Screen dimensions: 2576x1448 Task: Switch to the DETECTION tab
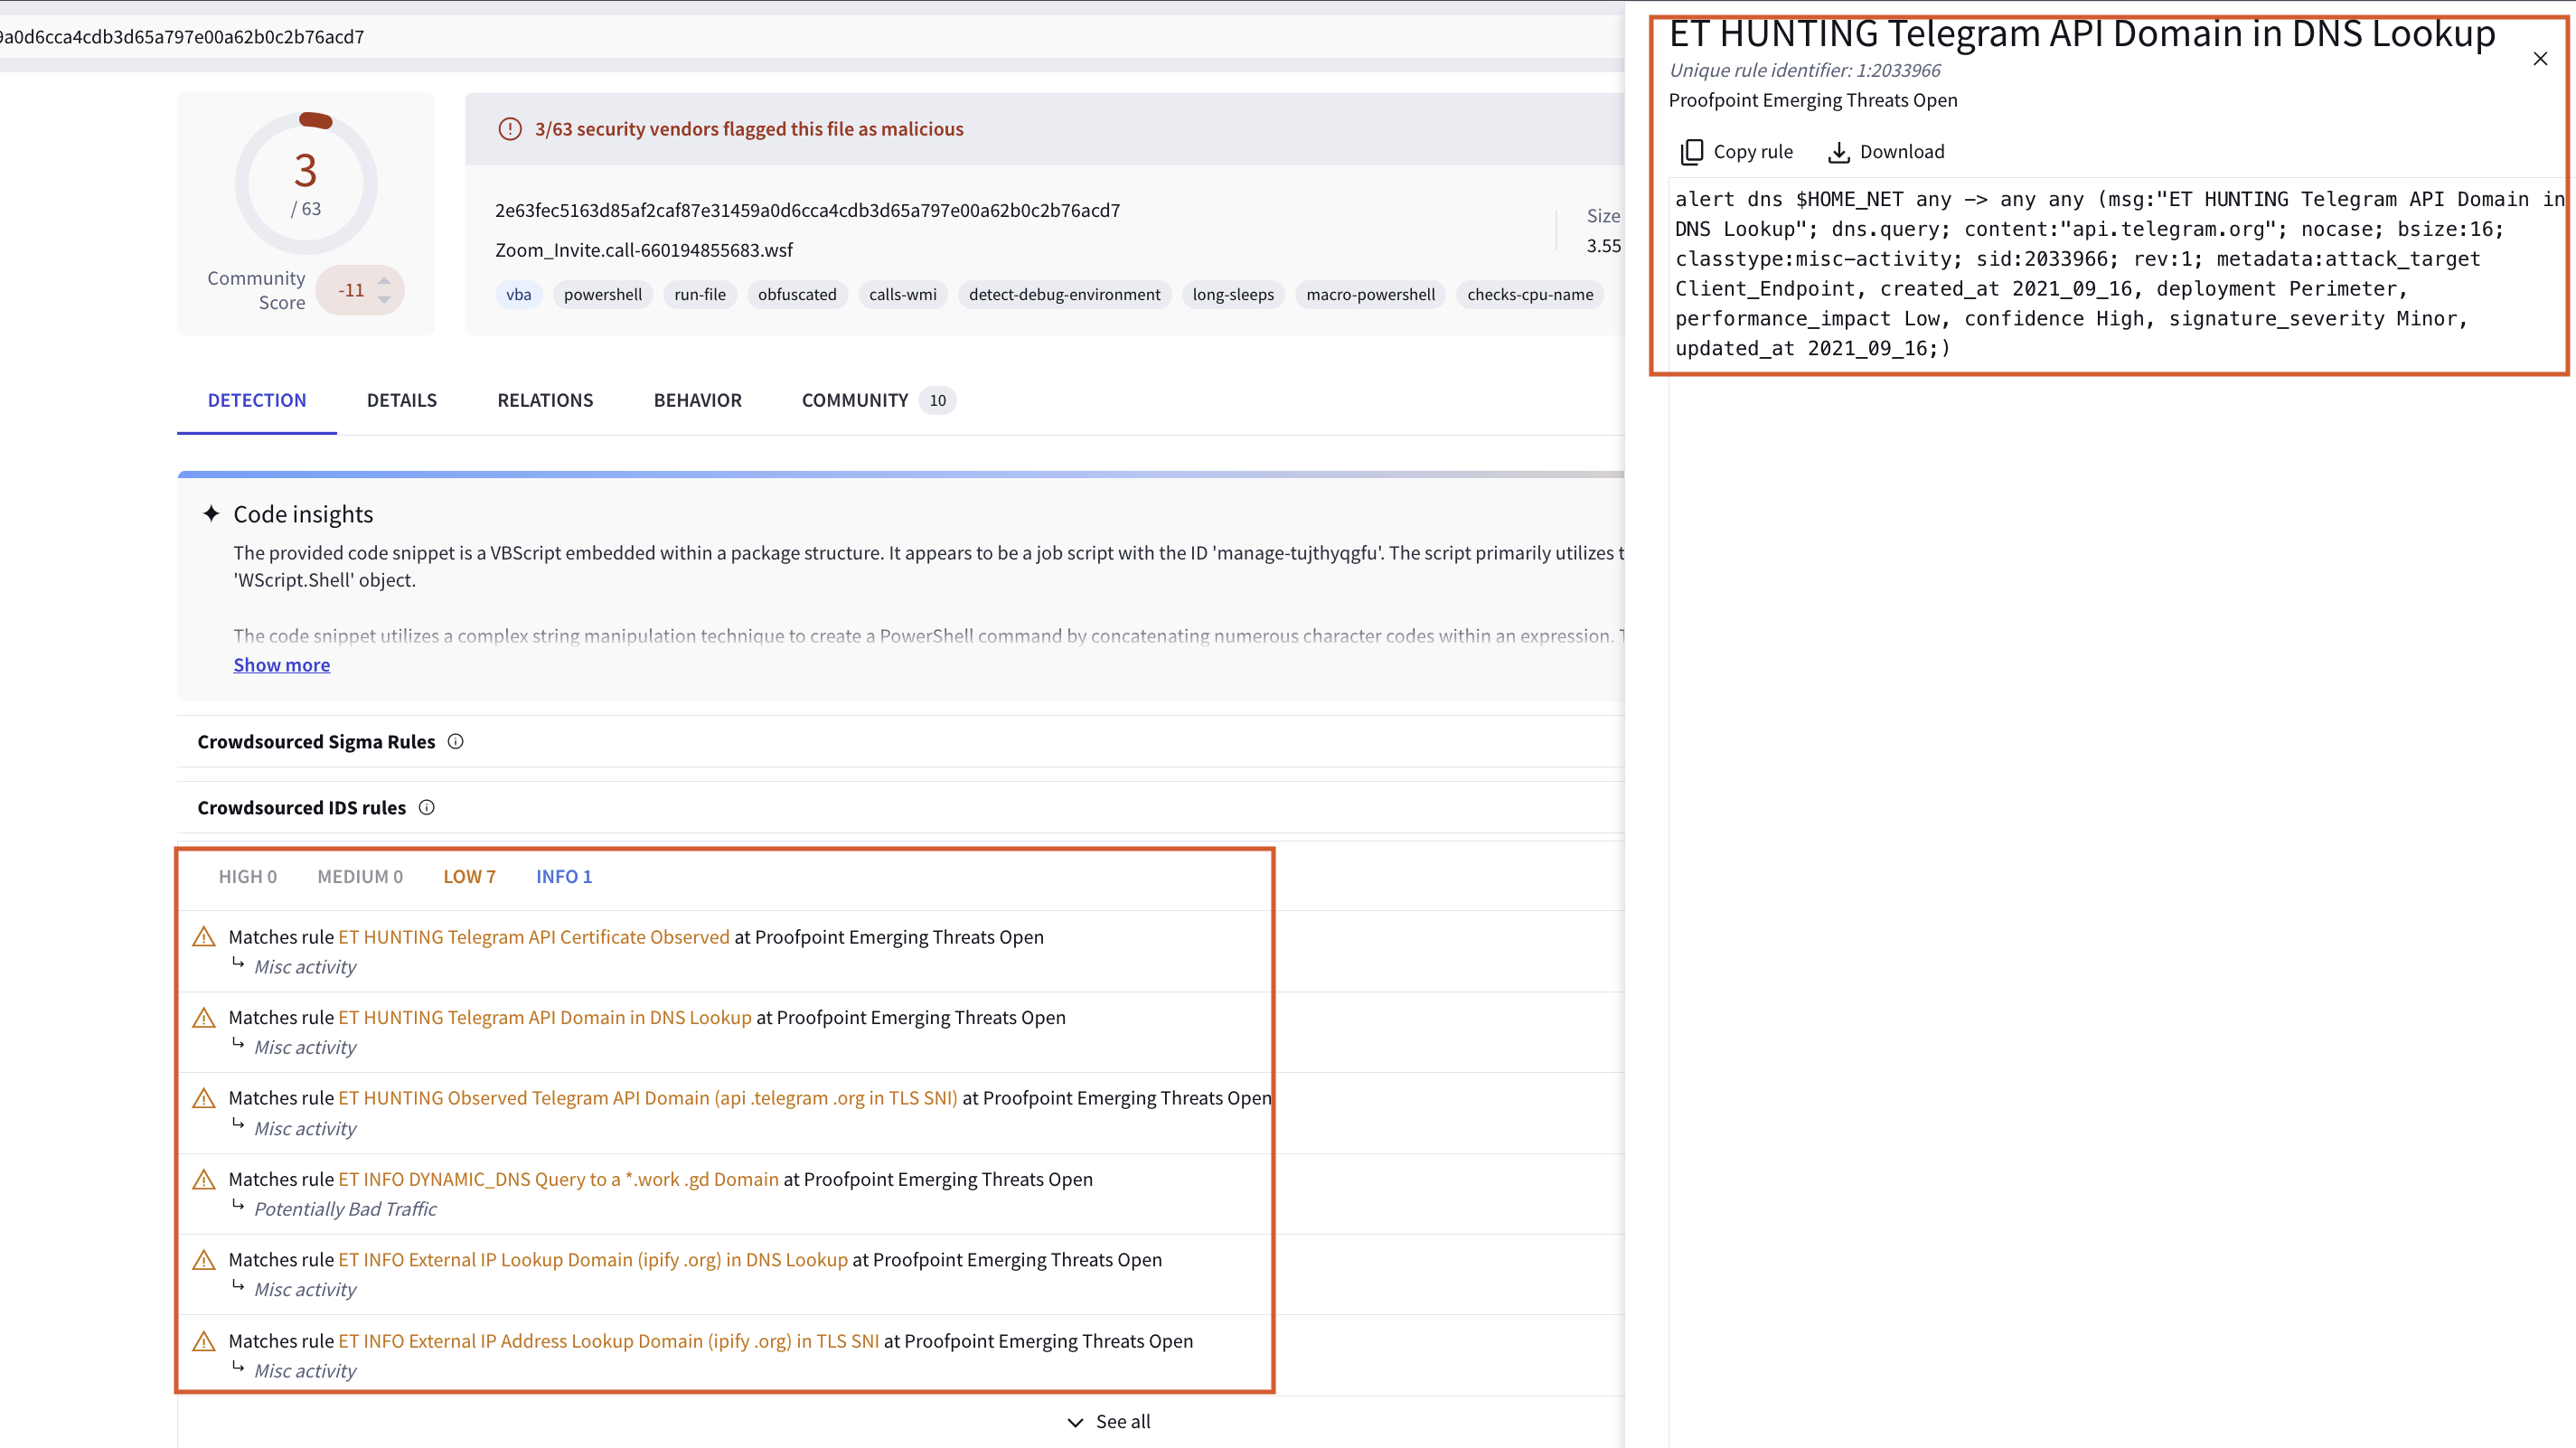click(257, 400)
